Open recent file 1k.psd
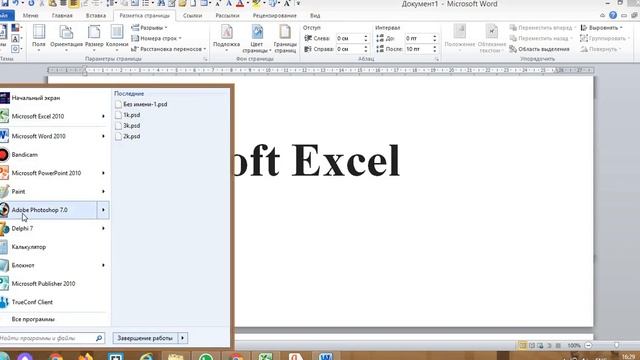The image size is (640, 360). point(128,115)
